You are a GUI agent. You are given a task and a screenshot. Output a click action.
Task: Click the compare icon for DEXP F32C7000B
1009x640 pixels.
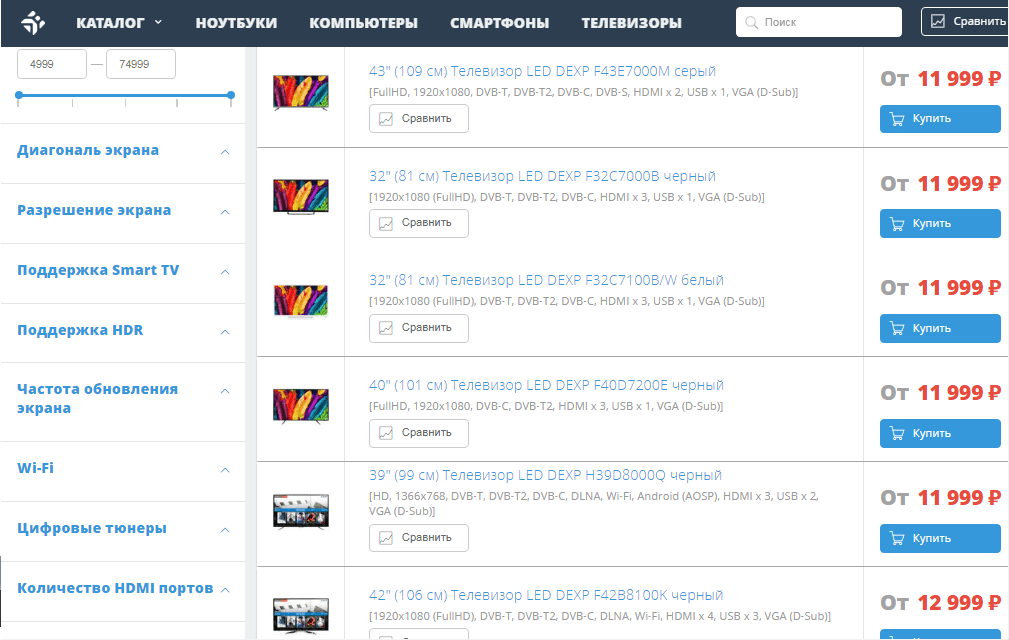point(387,223)
